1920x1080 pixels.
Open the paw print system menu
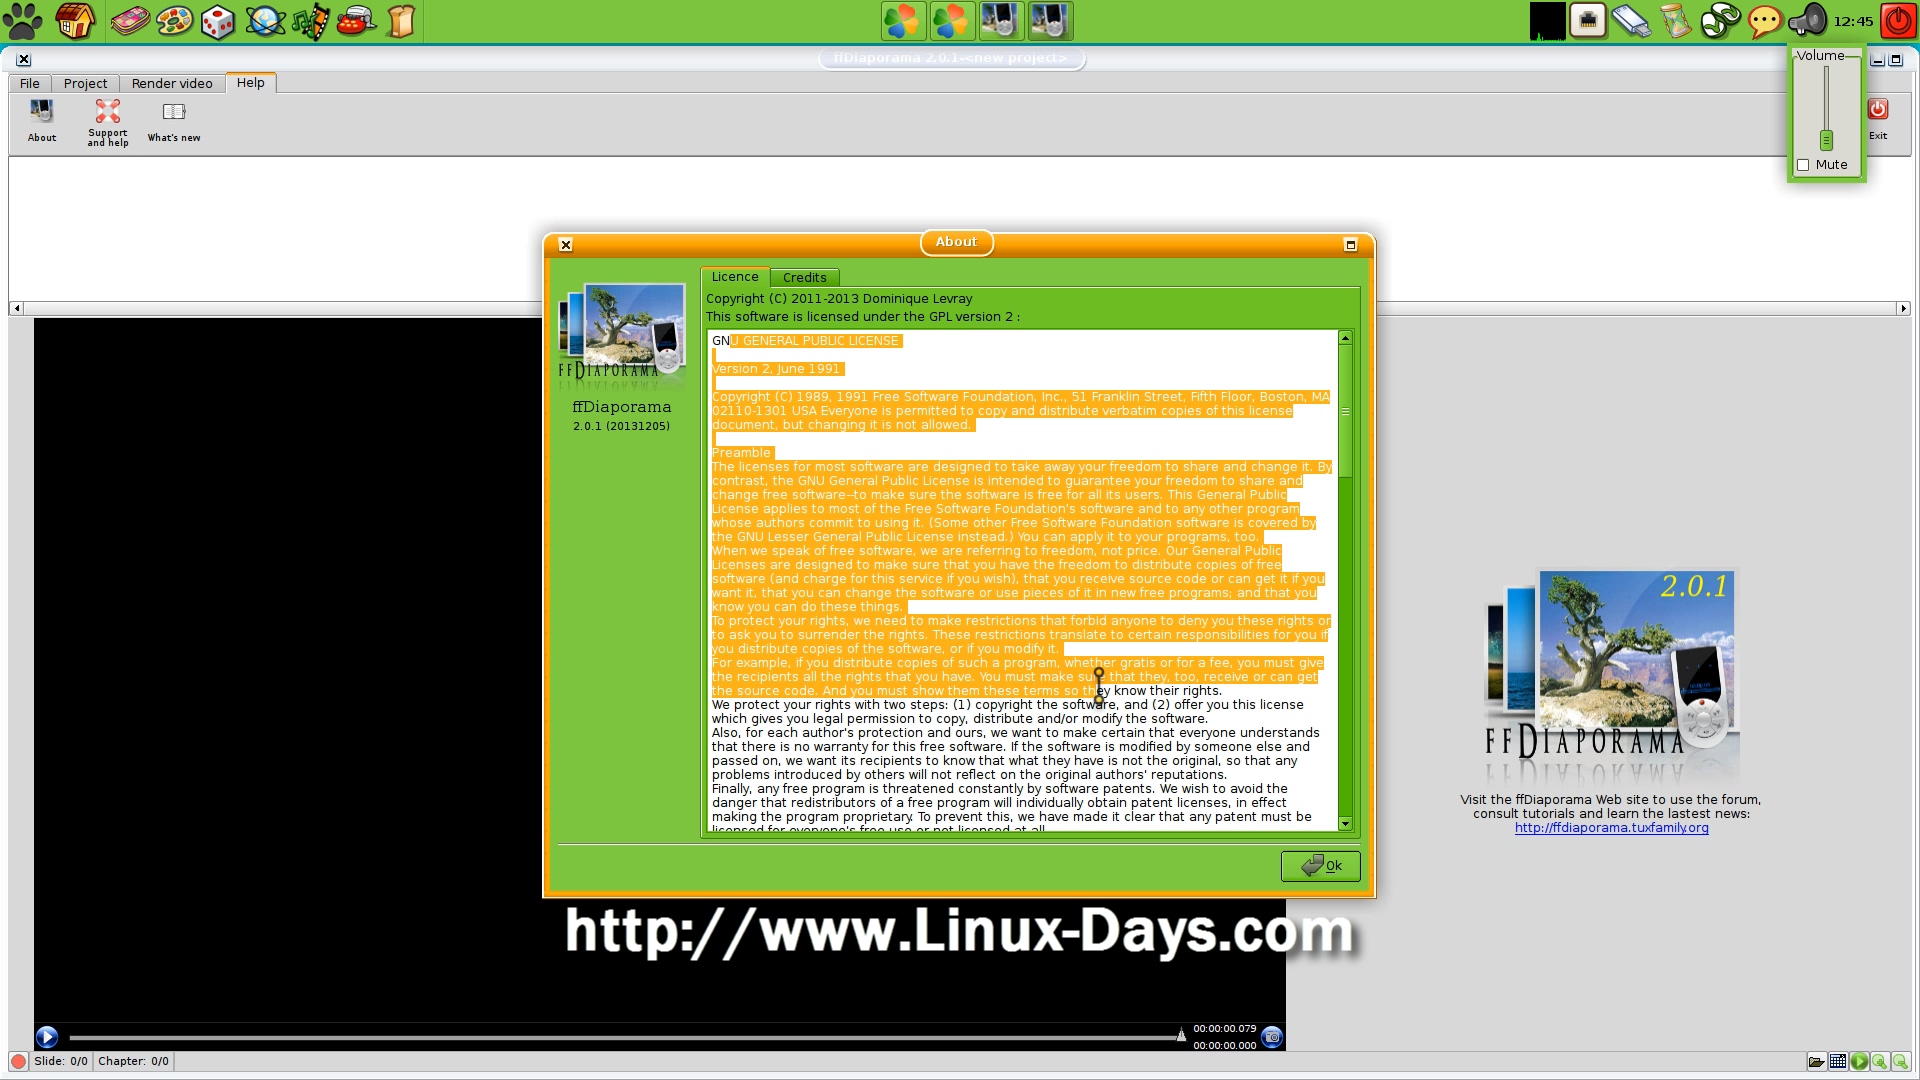click(x=22, y=21)
